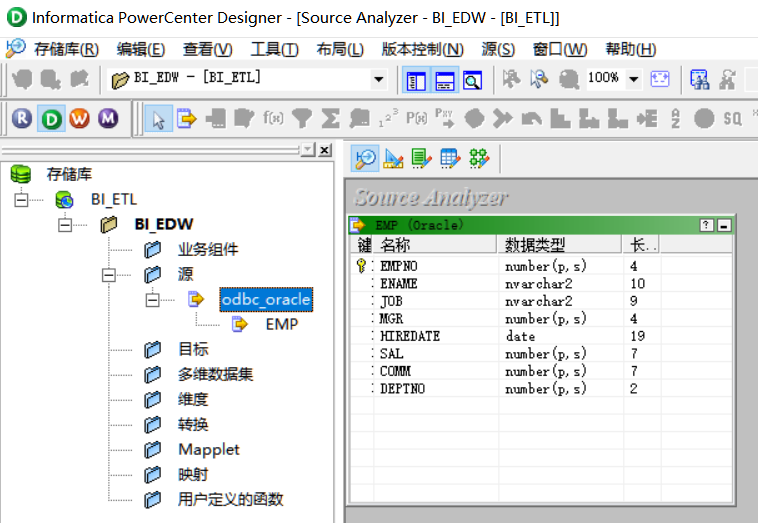
Task: Launch the Workflow Monitor (M) tool
Action: 108,118
